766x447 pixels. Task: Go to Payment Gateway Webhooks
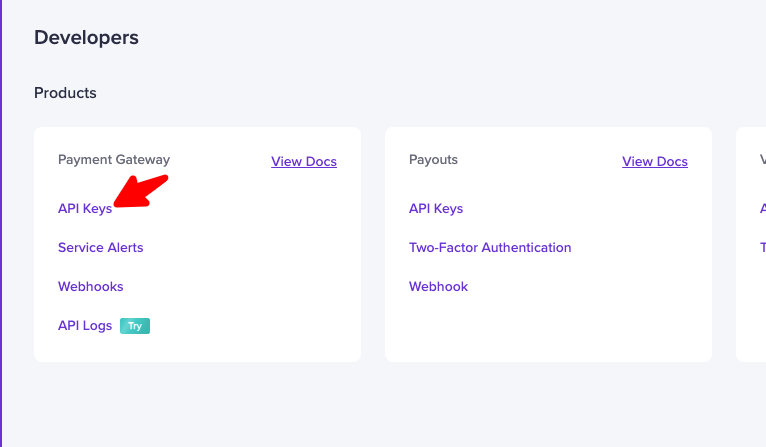coord(91,287)
